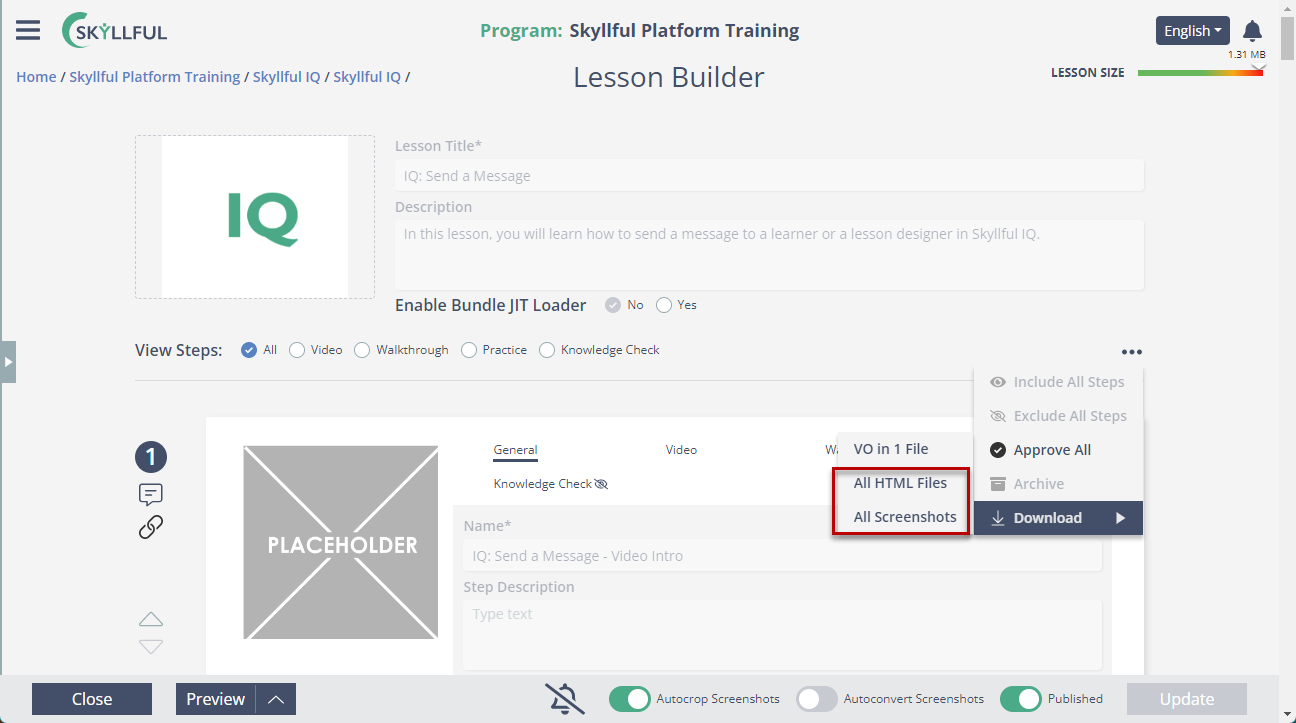Switch to the General tab
The image size is (1296, 723).
tap(516, 450)
